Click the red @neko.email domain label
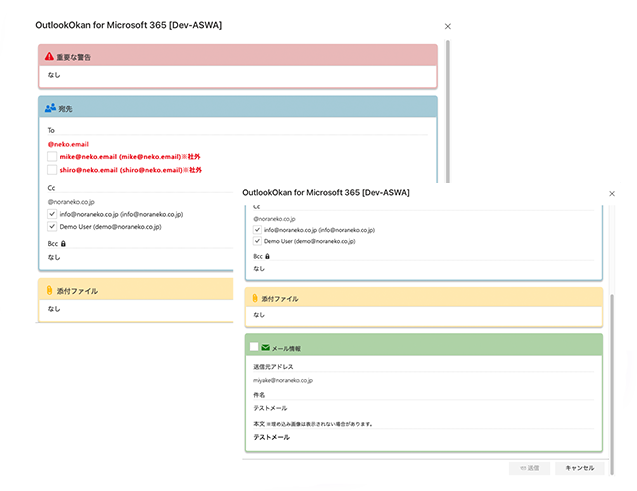 (68, 144)
